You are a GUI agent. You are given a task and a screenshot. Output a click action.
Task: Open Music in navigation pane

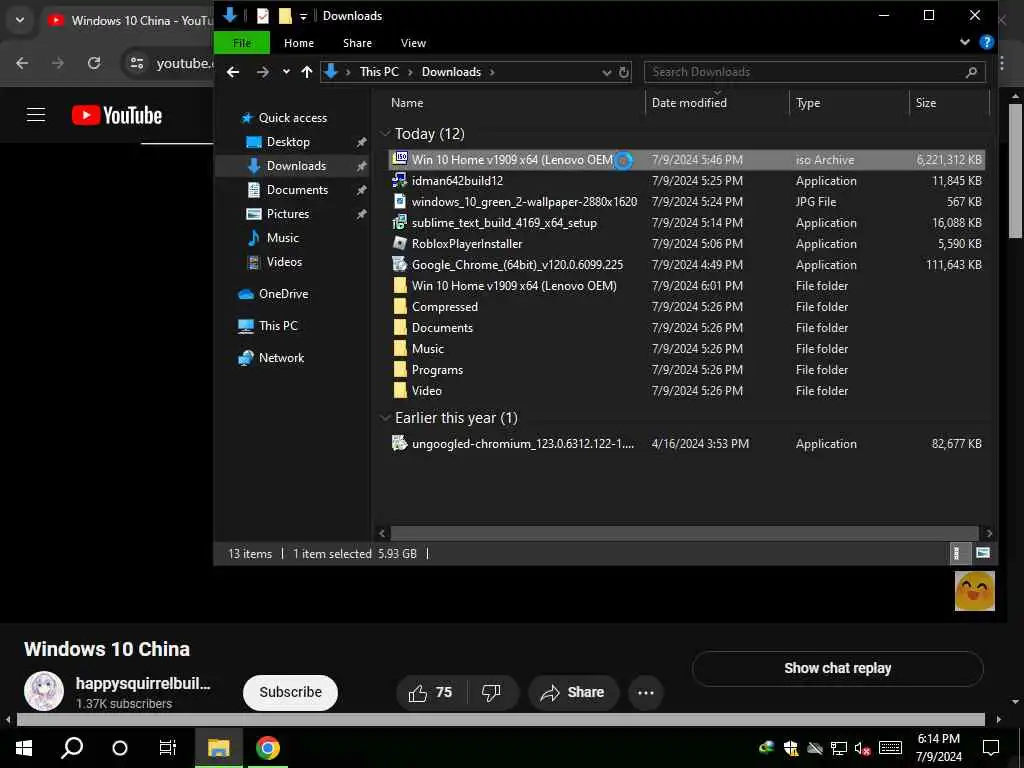[x=282, y=238]
